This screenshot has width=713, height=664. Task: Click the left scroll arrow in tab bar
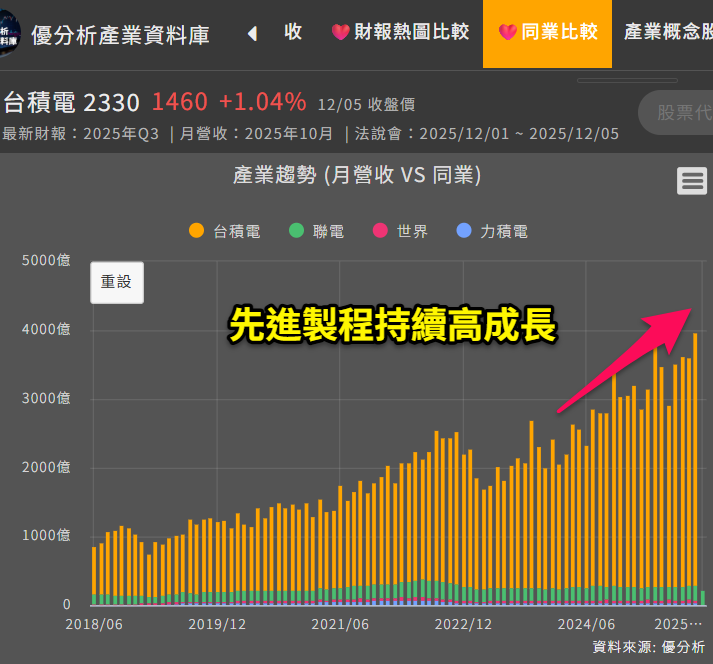coord(252,33)
